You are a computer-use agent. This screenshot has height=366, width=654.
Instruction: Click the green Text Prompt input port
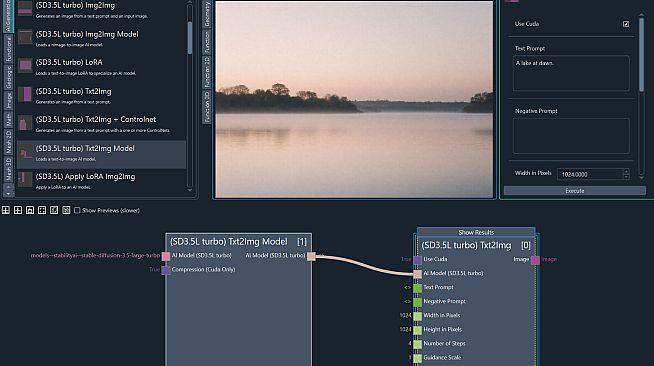click(x=418, y=288)
